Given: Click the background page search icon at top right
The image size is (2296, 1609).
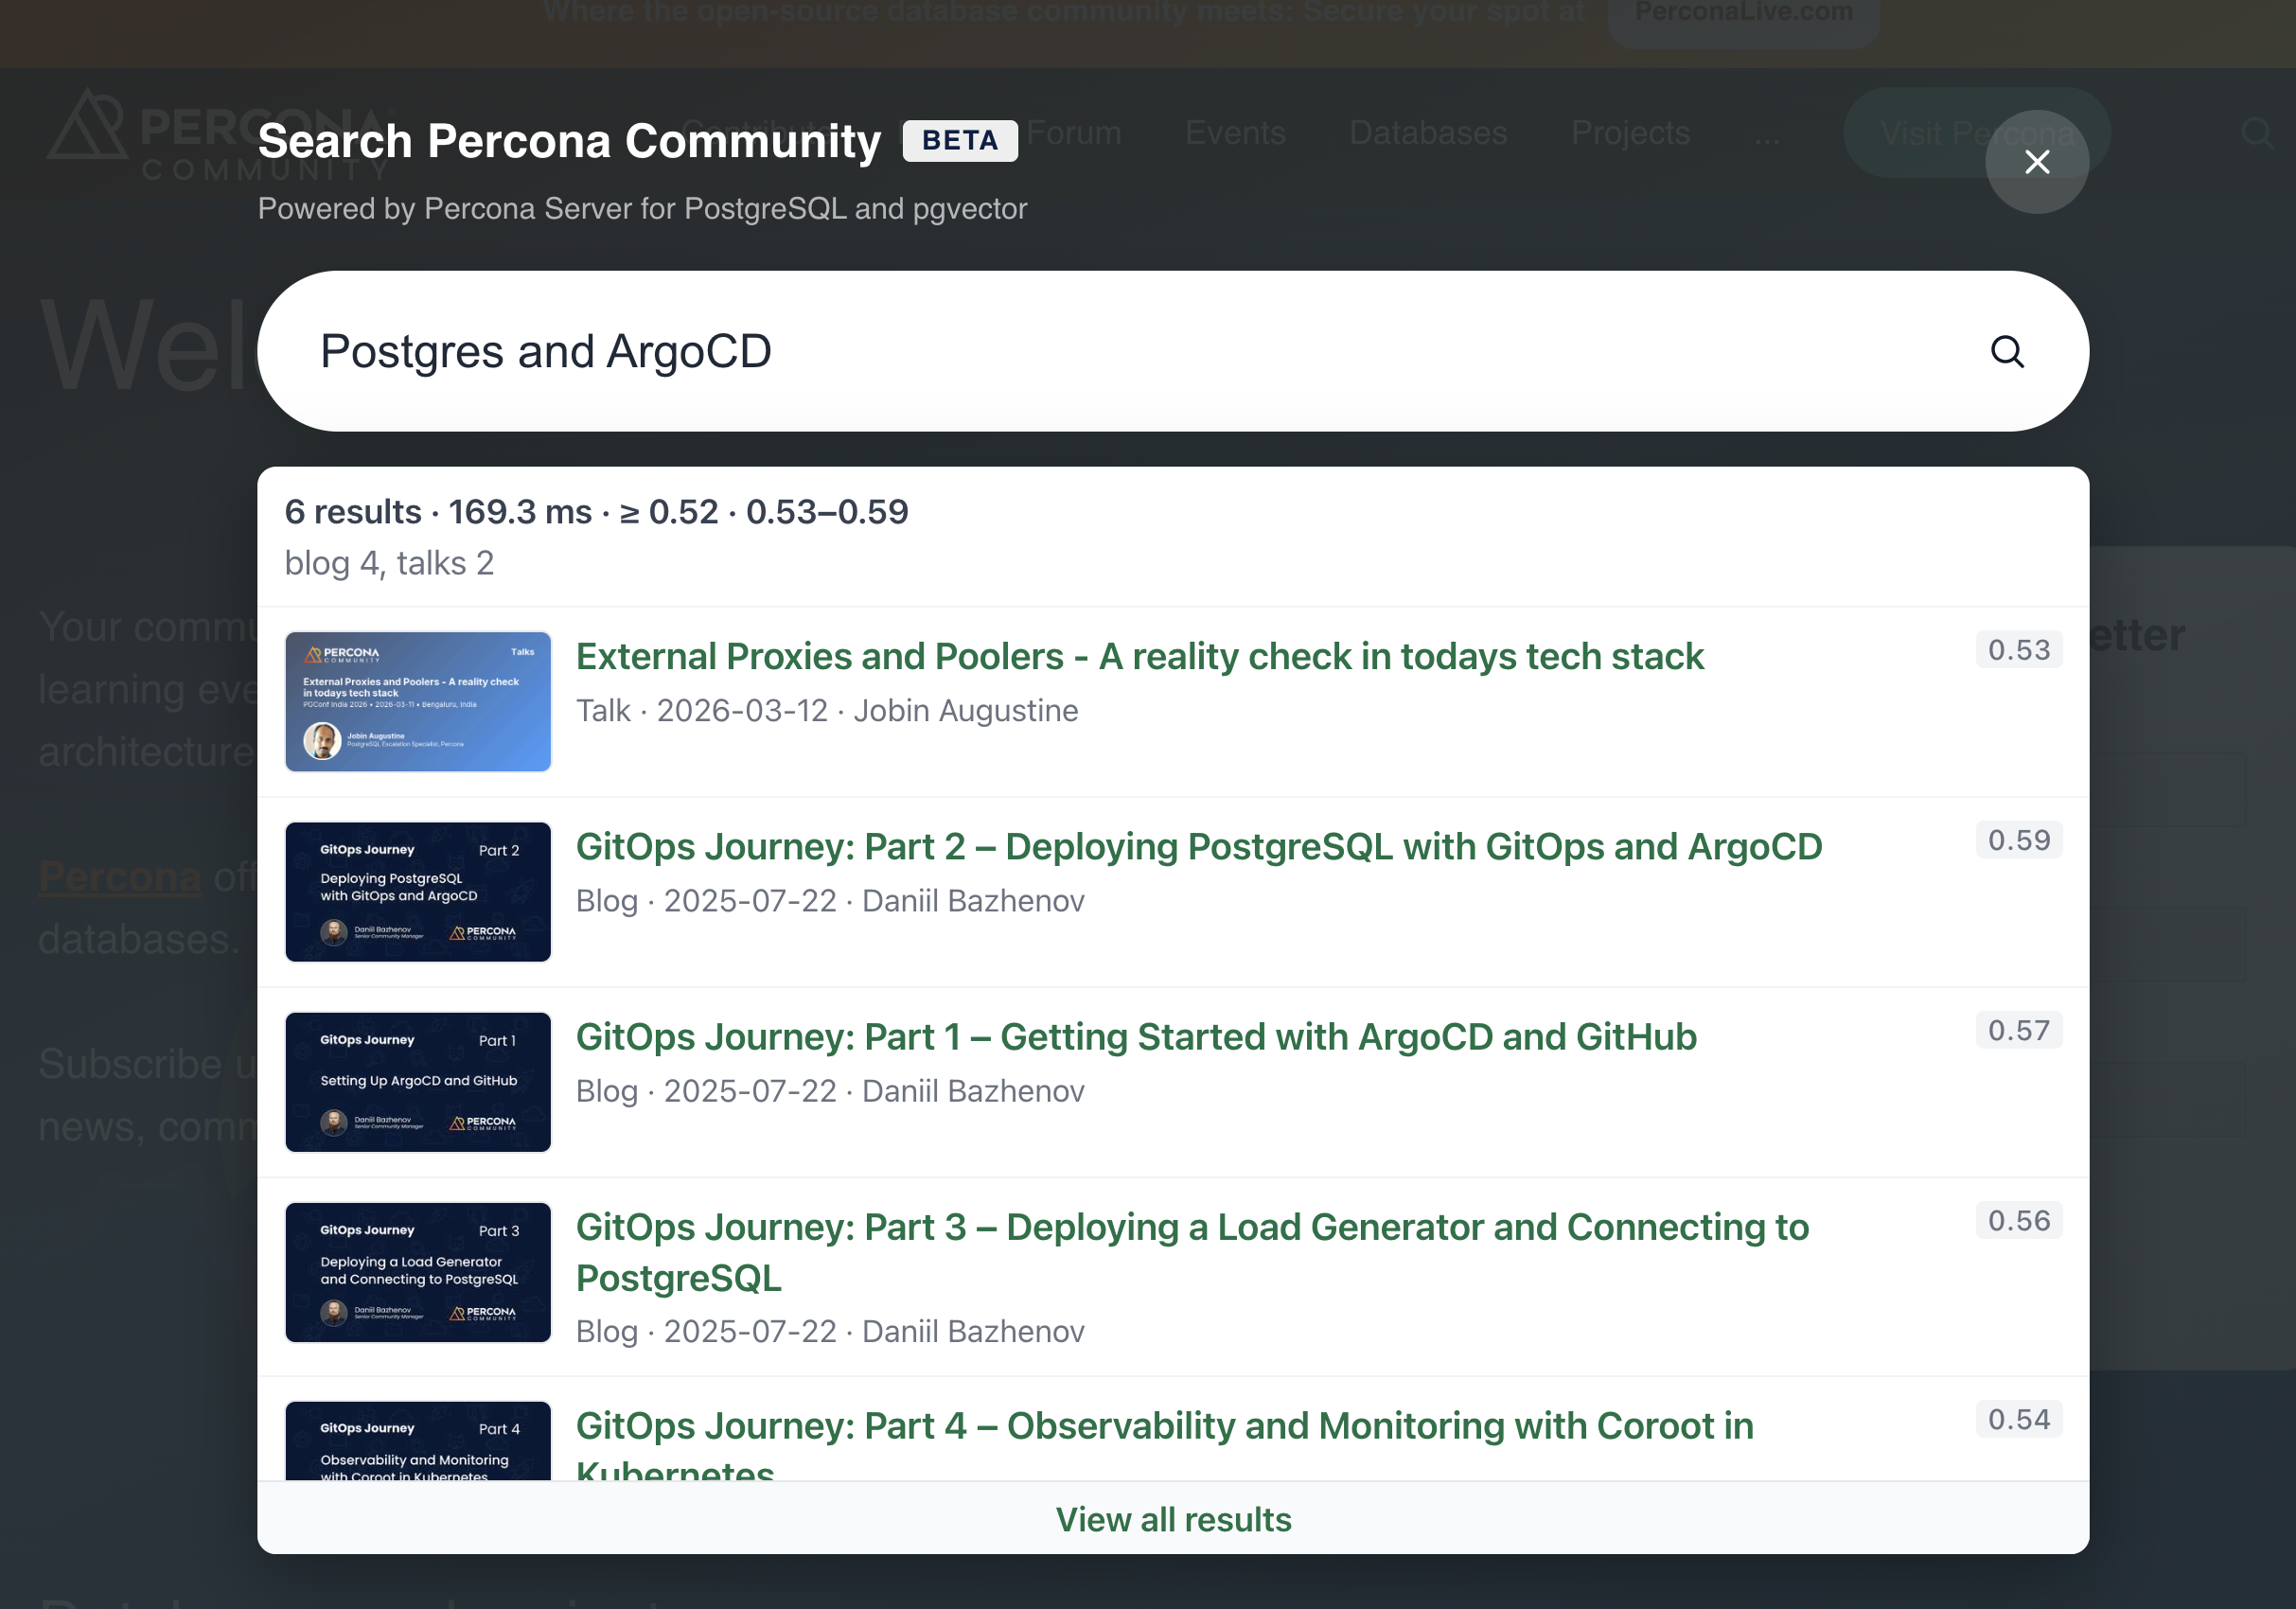Looking at the screenshot, I should (x=2257, y=133).
